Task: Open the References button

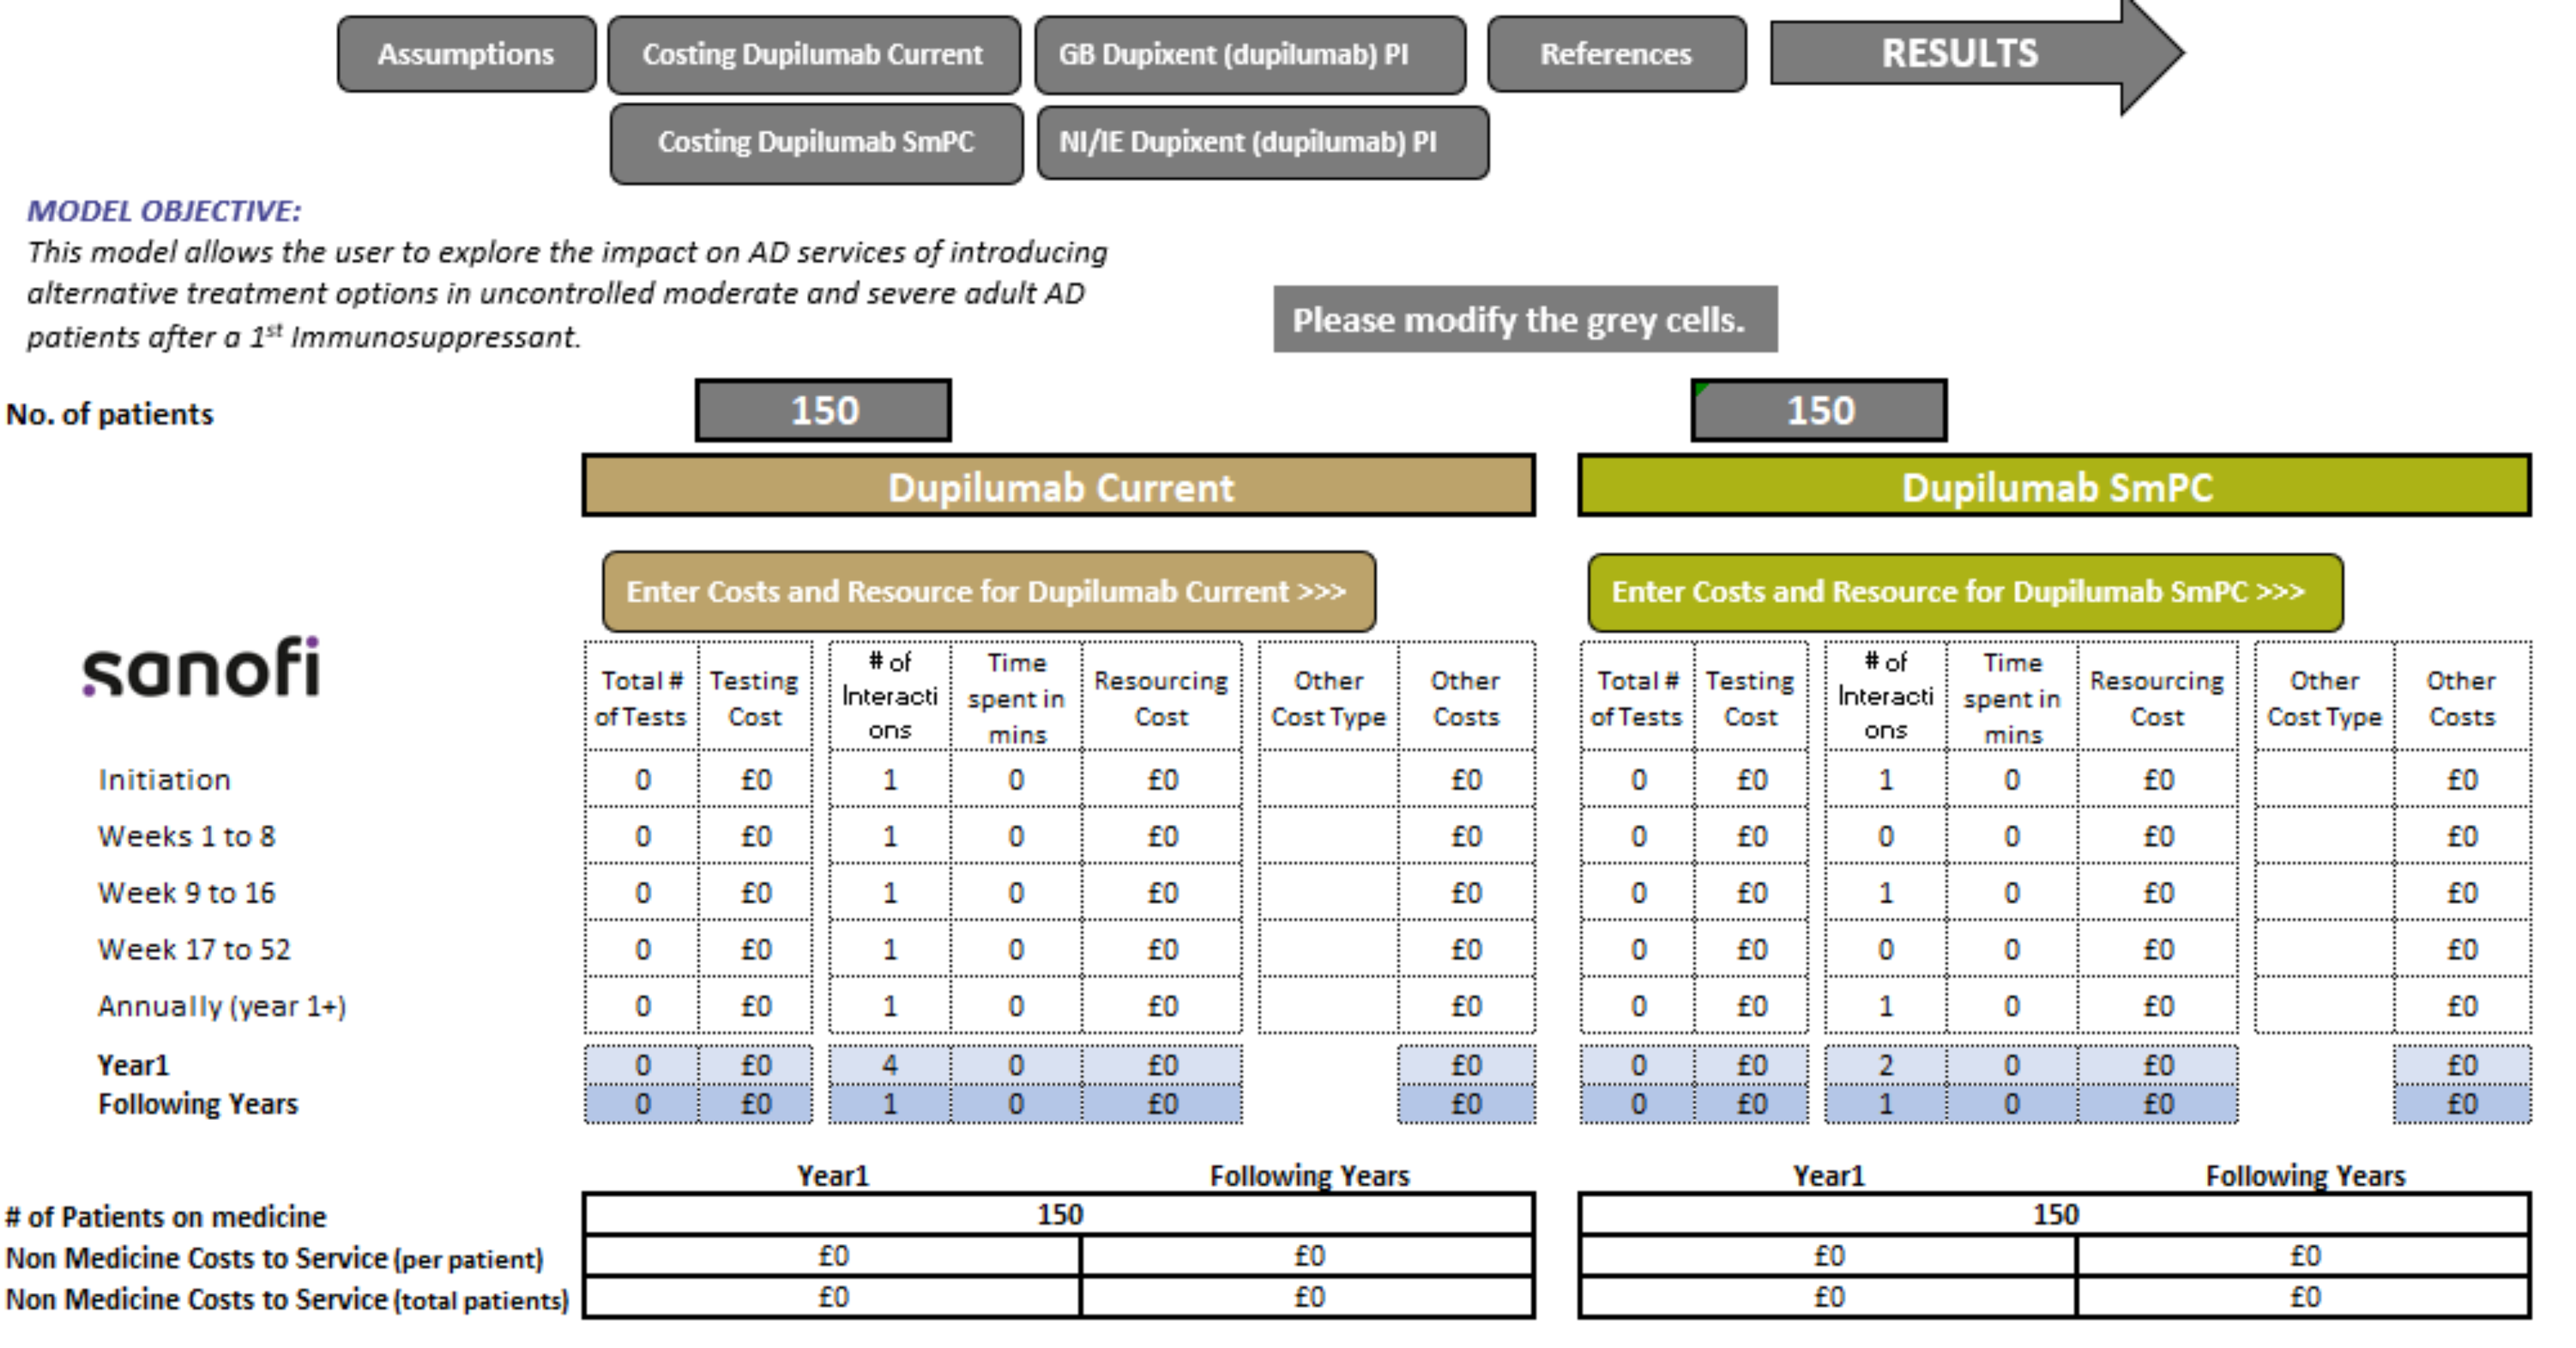Action: 1616,54
